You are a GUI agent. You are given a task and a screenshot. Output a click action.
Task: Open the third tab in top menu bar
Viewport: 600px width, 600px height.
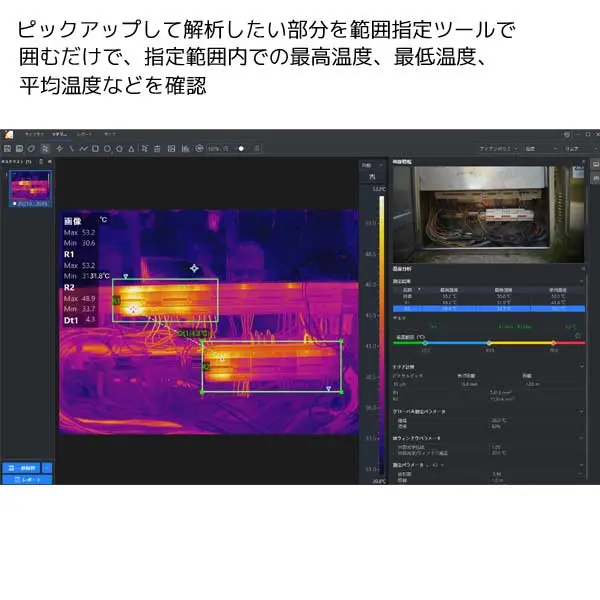(x=84, y=134)
